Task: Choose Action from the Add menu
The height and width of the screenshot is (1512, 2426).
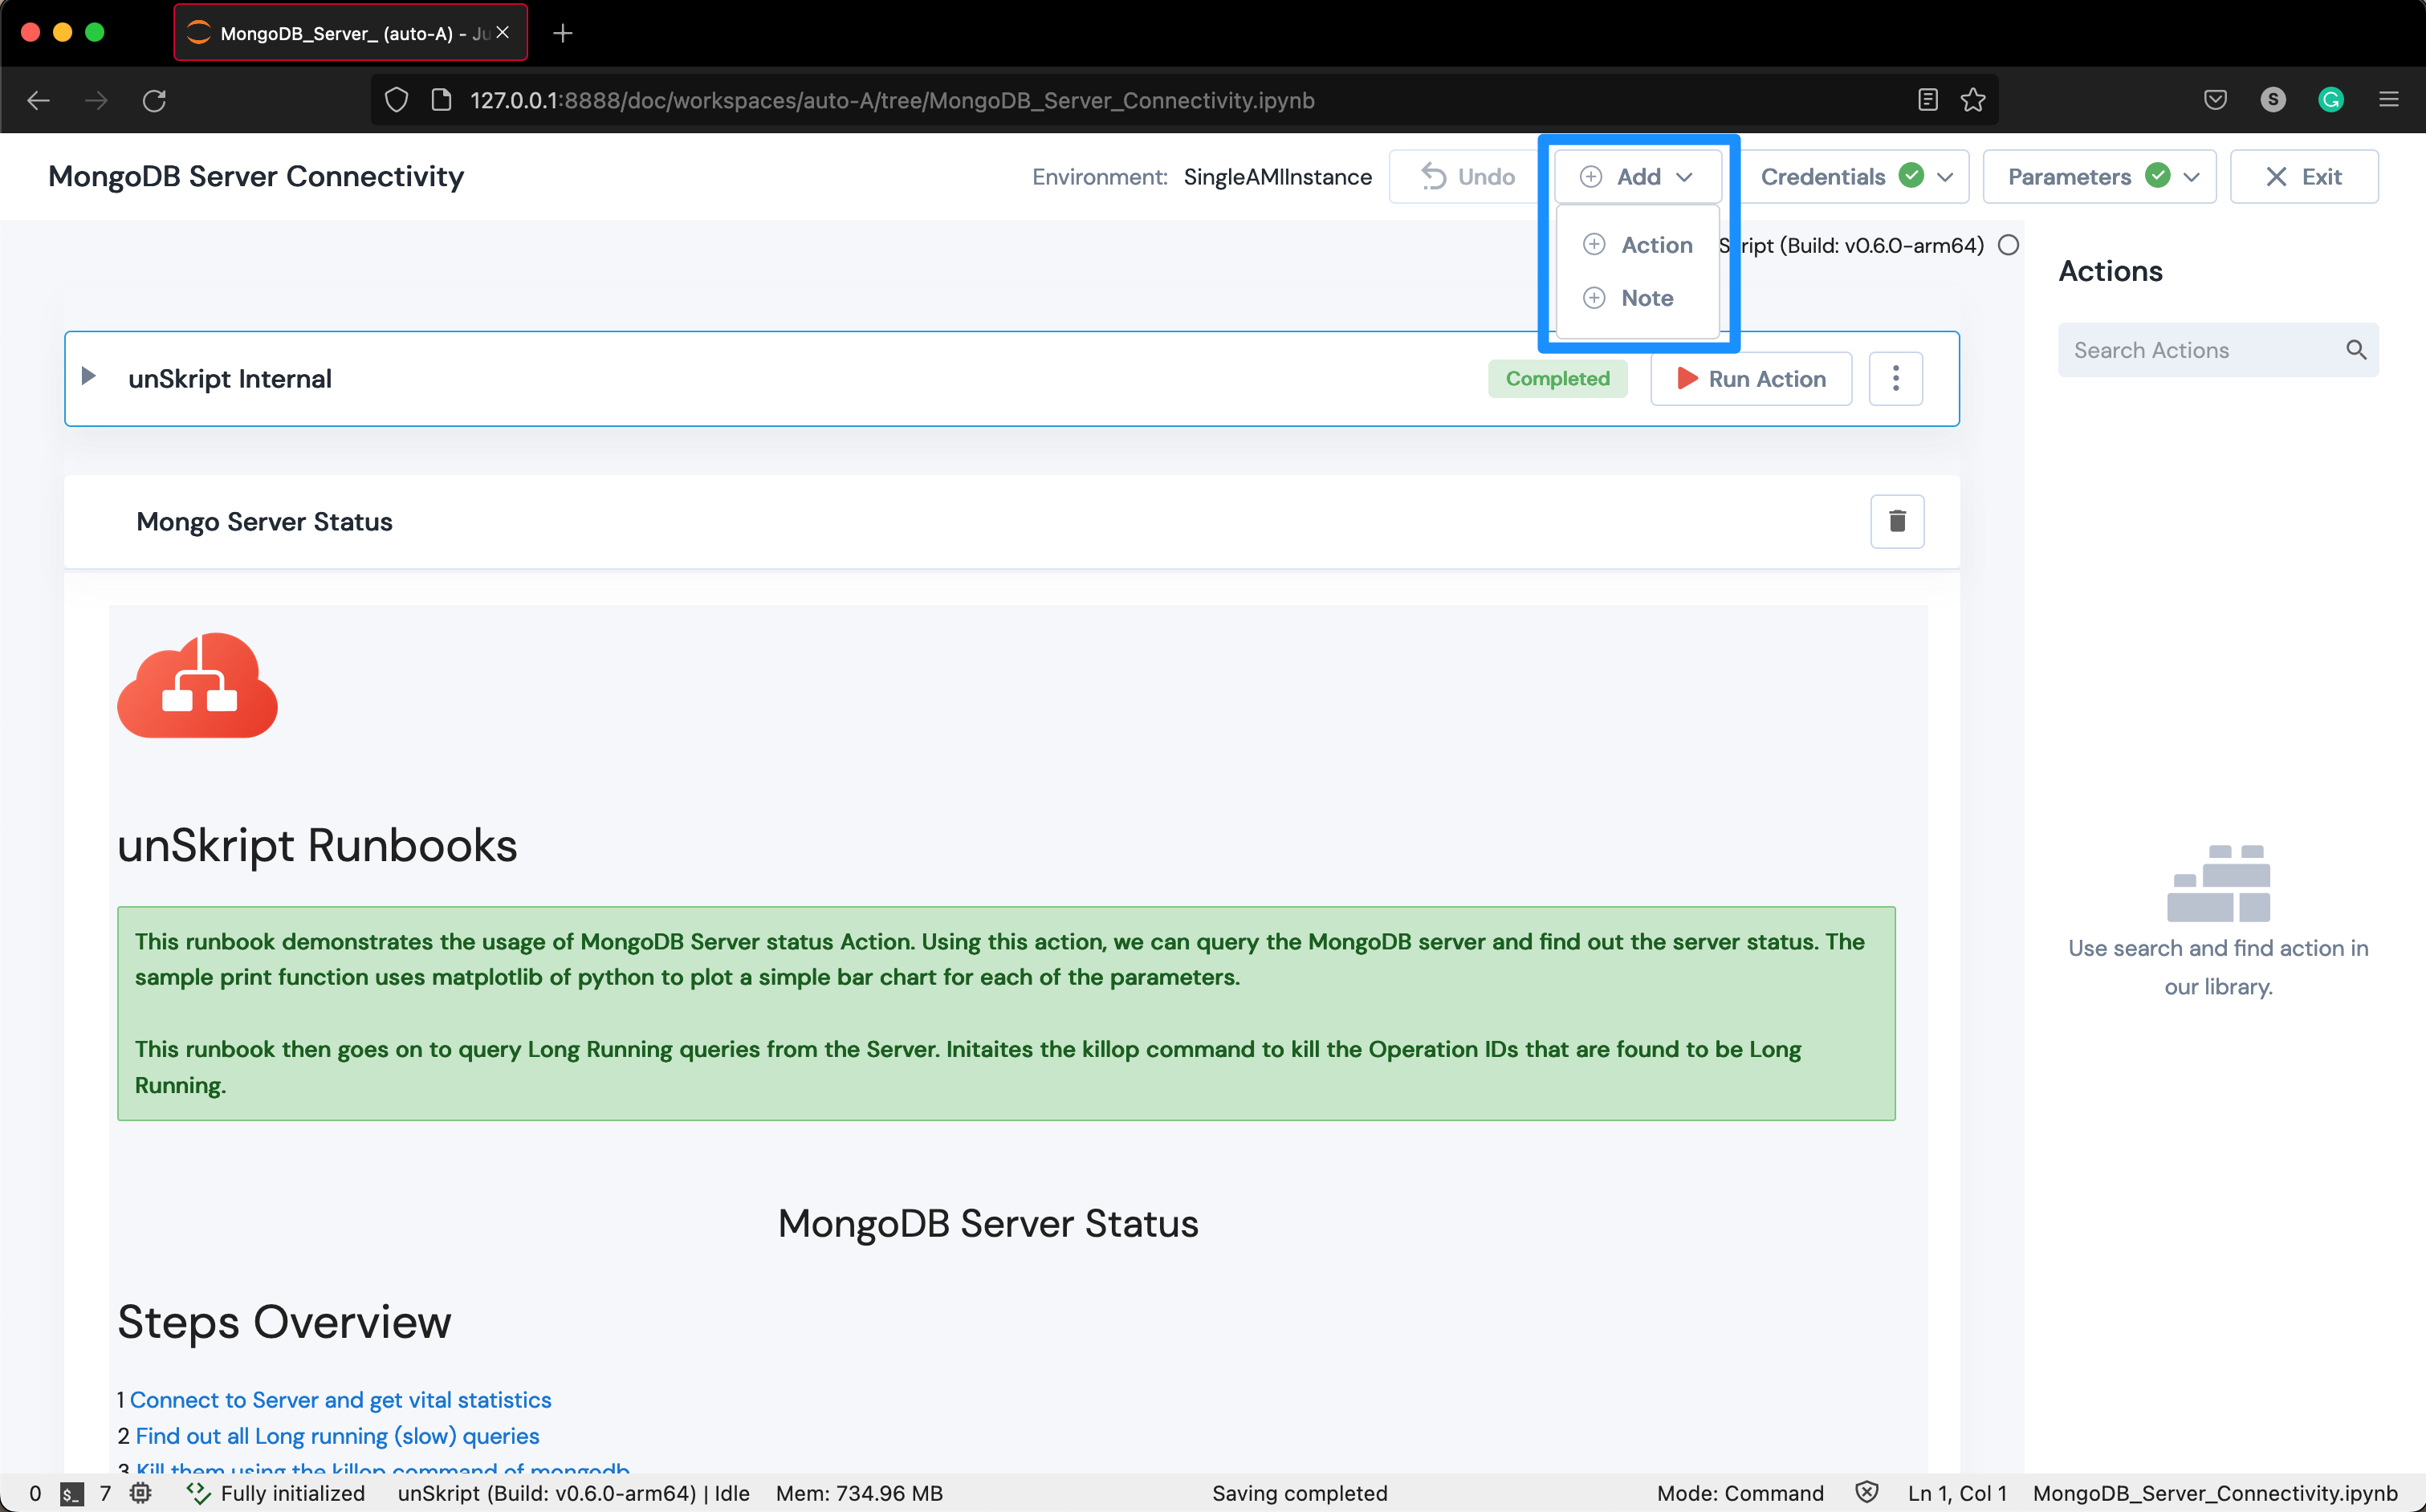Action: [1637, 245]
